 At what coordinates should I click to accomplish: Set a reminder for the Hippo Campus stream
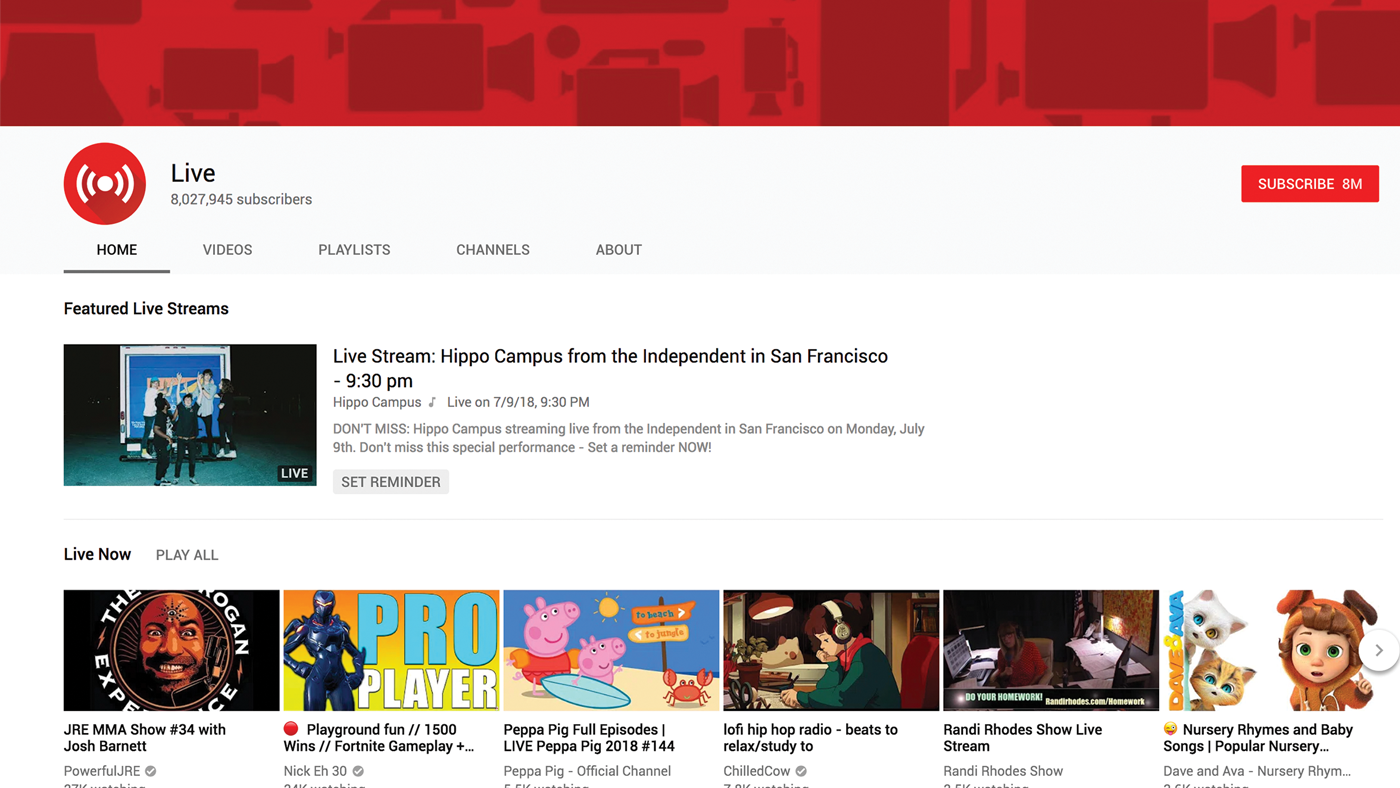(x=390, y=481)
